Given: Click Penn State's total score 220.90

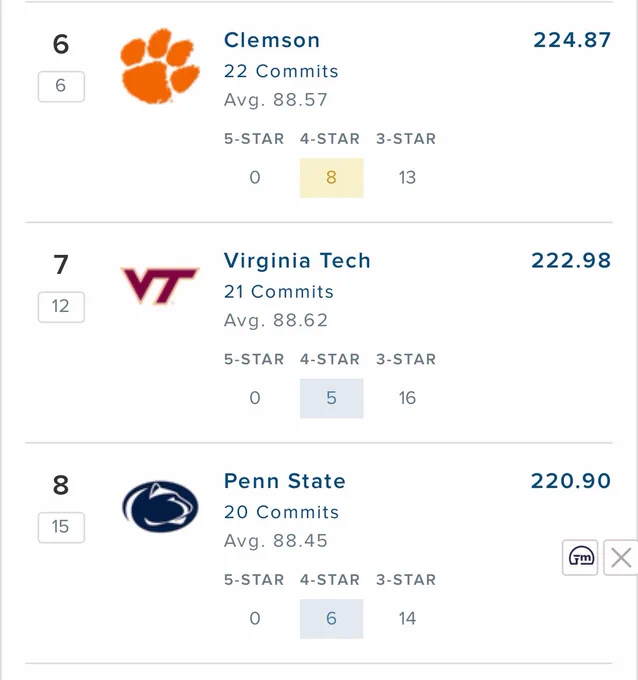Looking at the screenshot, I should [571, 481].
